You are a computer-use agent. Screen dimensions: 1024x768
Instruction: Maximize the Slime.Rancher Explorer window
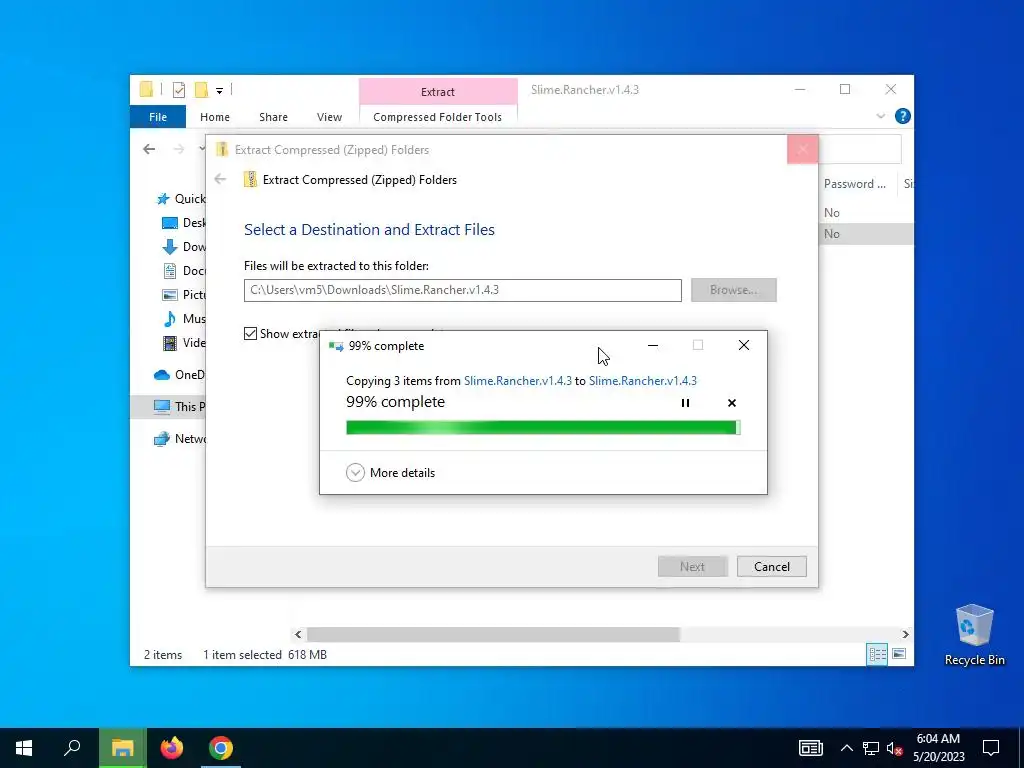pos(844,89)
